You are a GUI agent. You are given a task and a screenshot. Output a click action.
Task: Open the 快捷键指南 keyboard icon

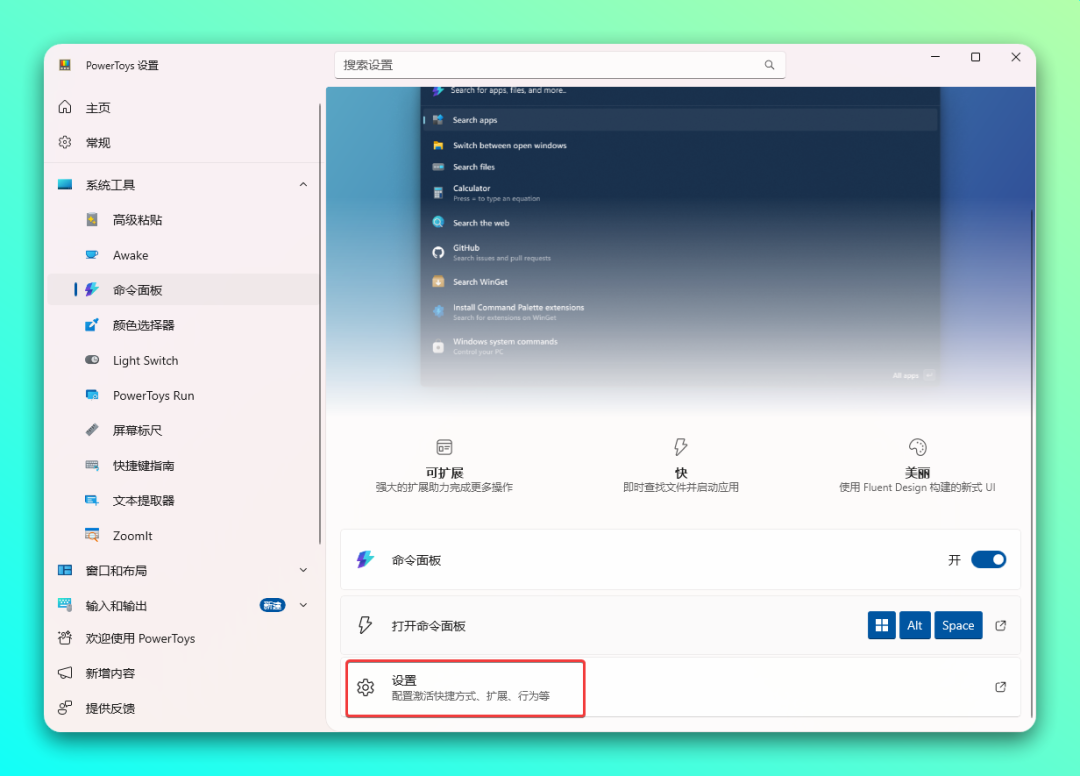[92, 466]
